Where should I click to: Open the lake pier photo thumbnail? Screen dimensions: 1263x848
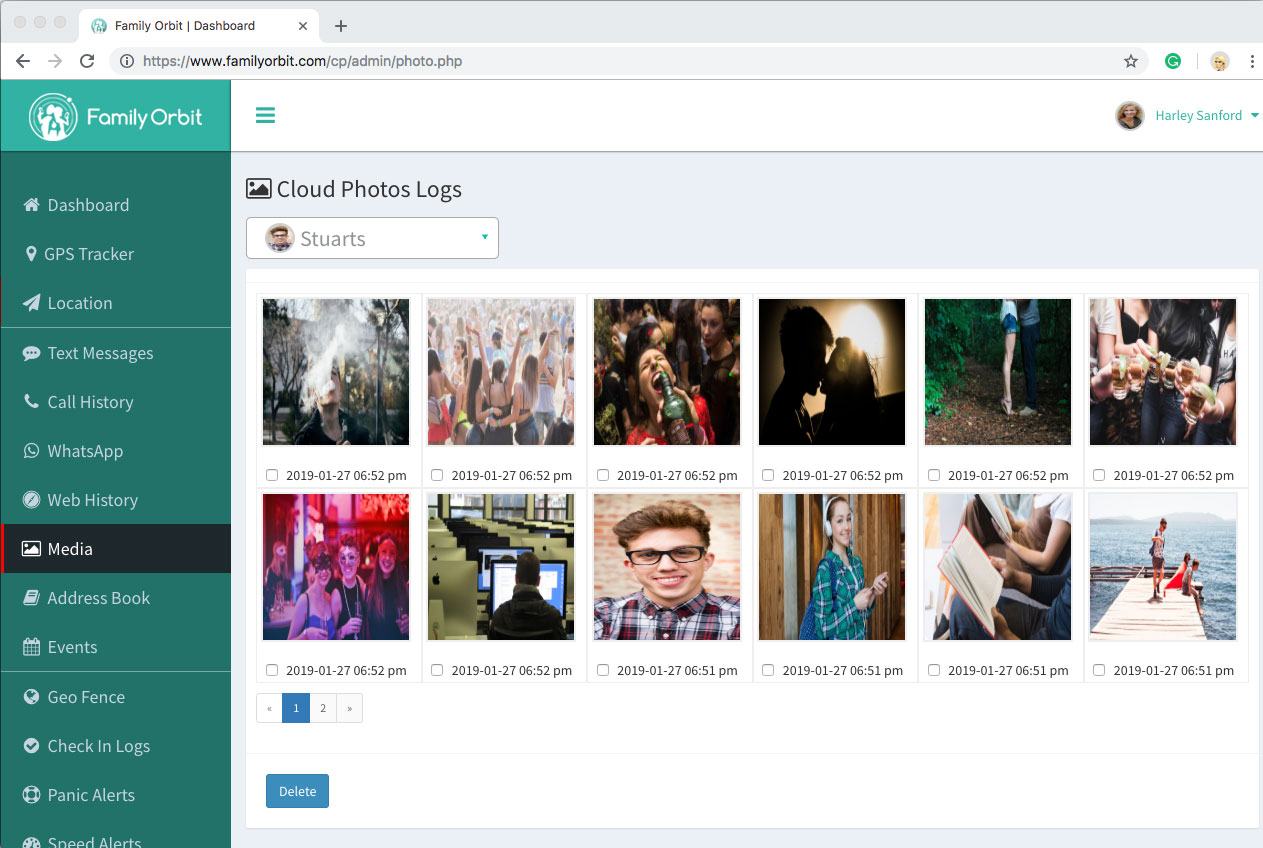click(x=1163, y=567)
